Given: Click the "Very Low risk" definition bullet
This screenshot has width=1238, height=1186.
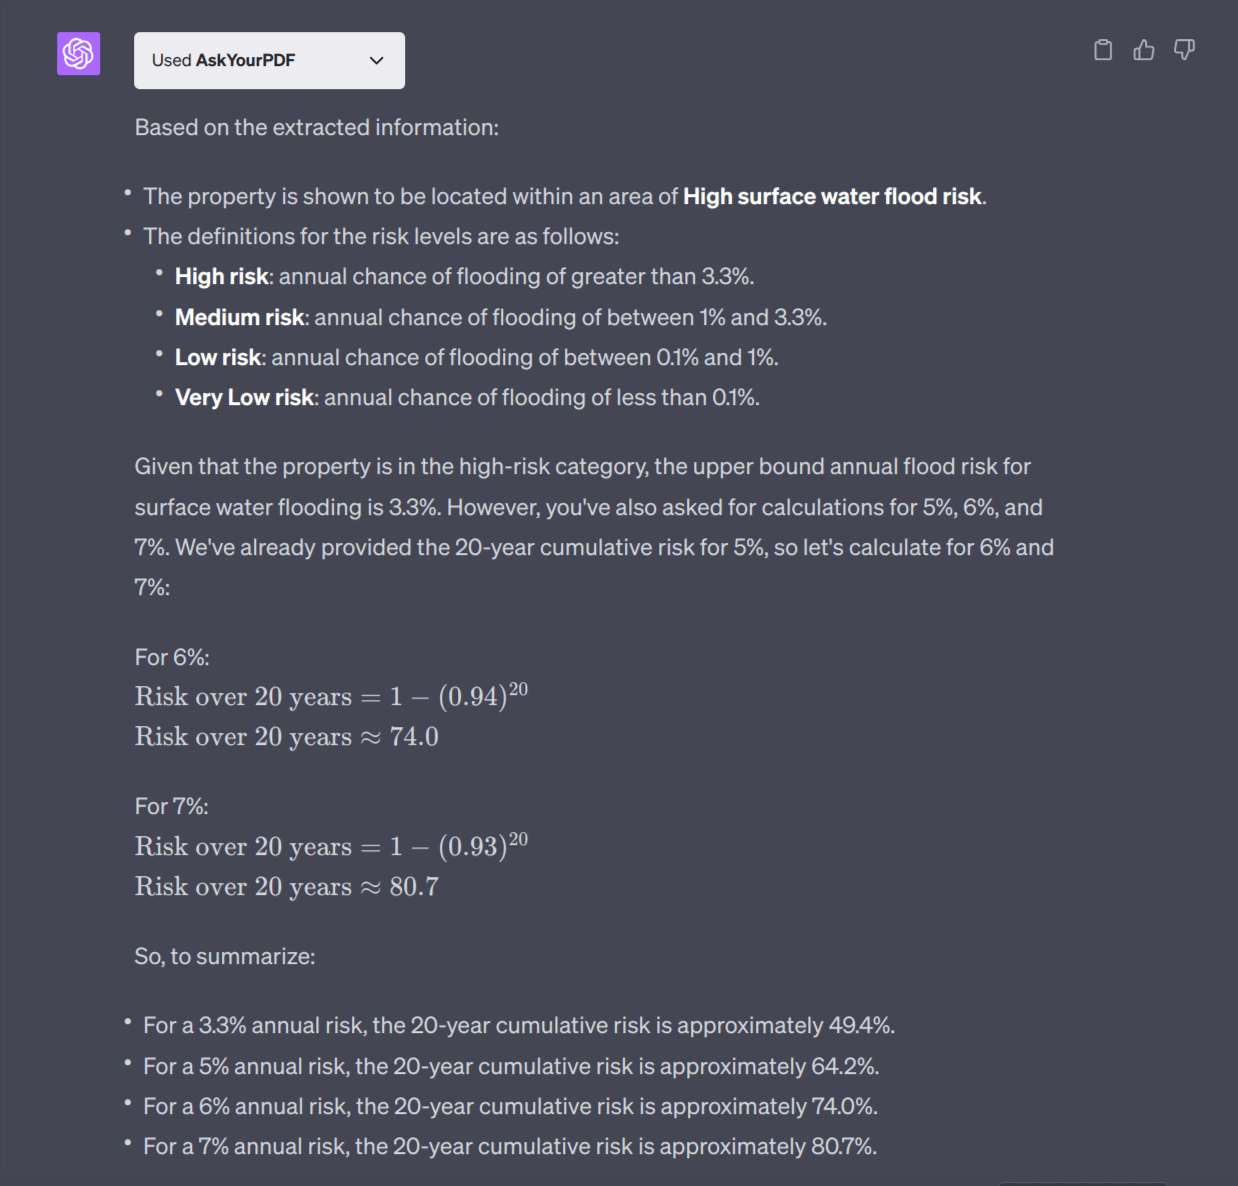Looking at the screenshot, I should coord(467,398).
